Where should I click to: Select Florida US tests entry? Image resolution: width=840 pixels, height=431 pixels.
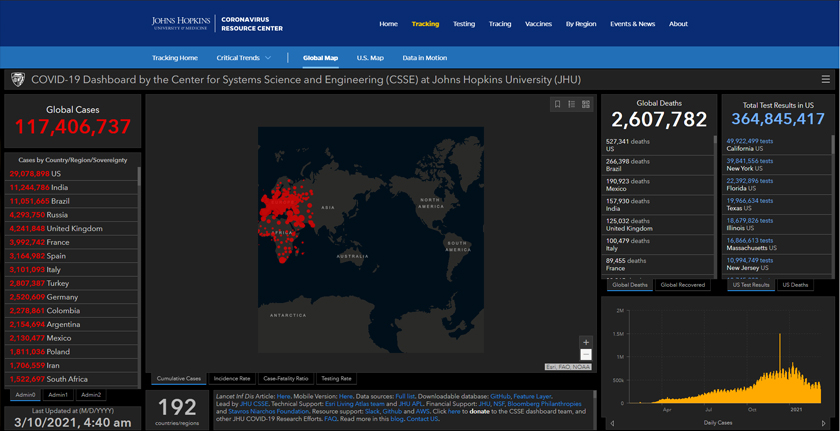pos(778,185)
